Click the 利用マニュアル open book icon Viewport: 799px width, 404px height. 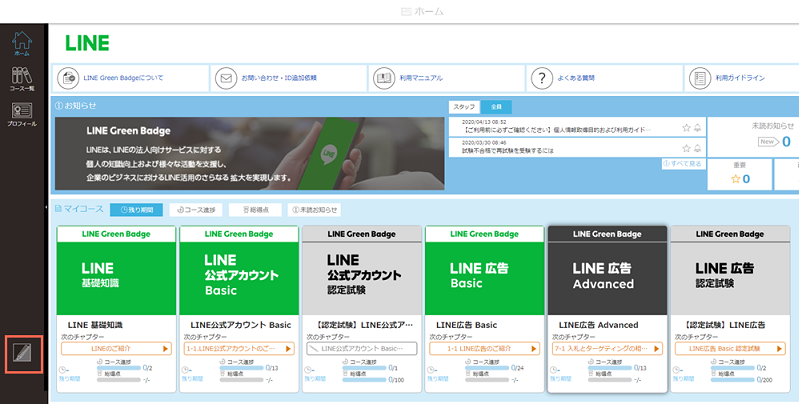[384, 78]
